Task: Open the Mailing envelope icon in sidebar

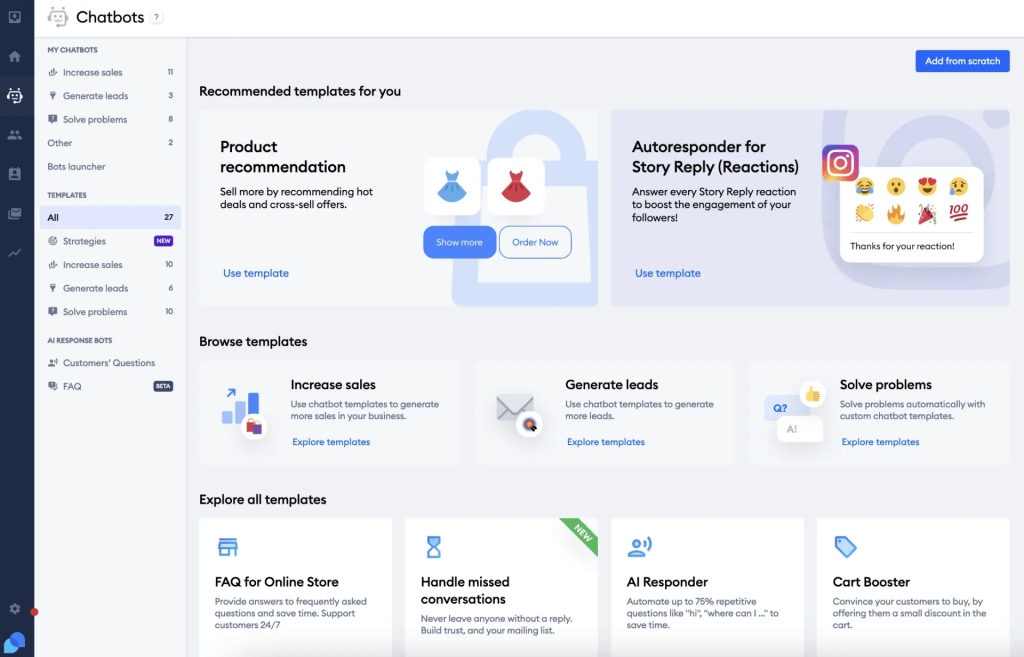Action: pos(15,213)
